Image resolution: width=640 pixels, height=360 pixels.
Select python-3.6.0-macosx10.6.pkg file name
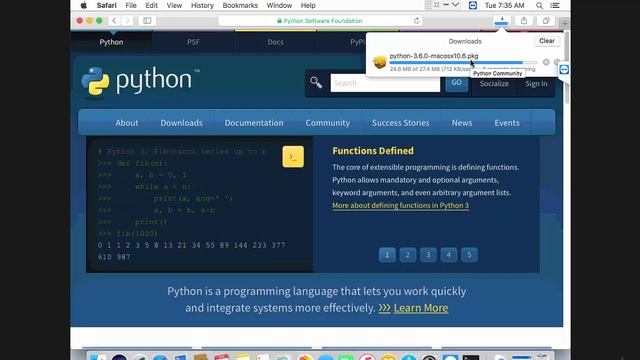(434, 56)
